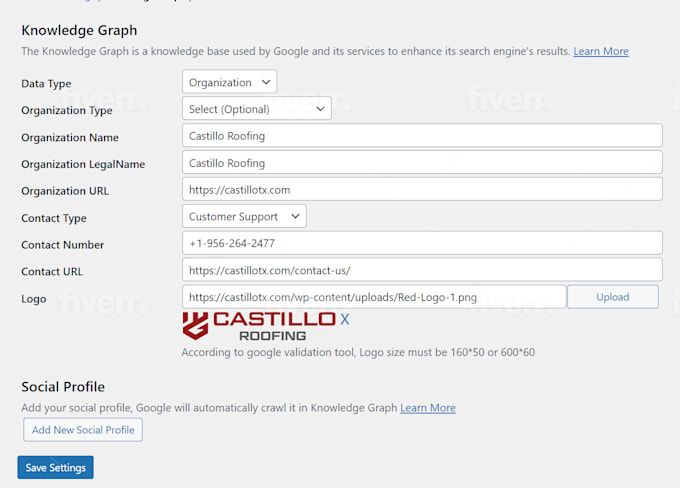Viewport: 680px width, 488px height.
Task: Click the Organization LegalName input field
Action: tap(422, 163)
